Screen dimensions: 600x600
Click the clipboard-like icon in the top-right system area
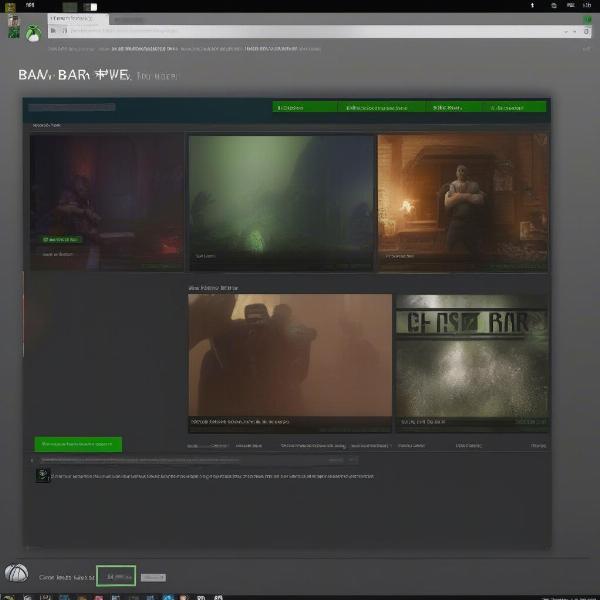[554, 5]
